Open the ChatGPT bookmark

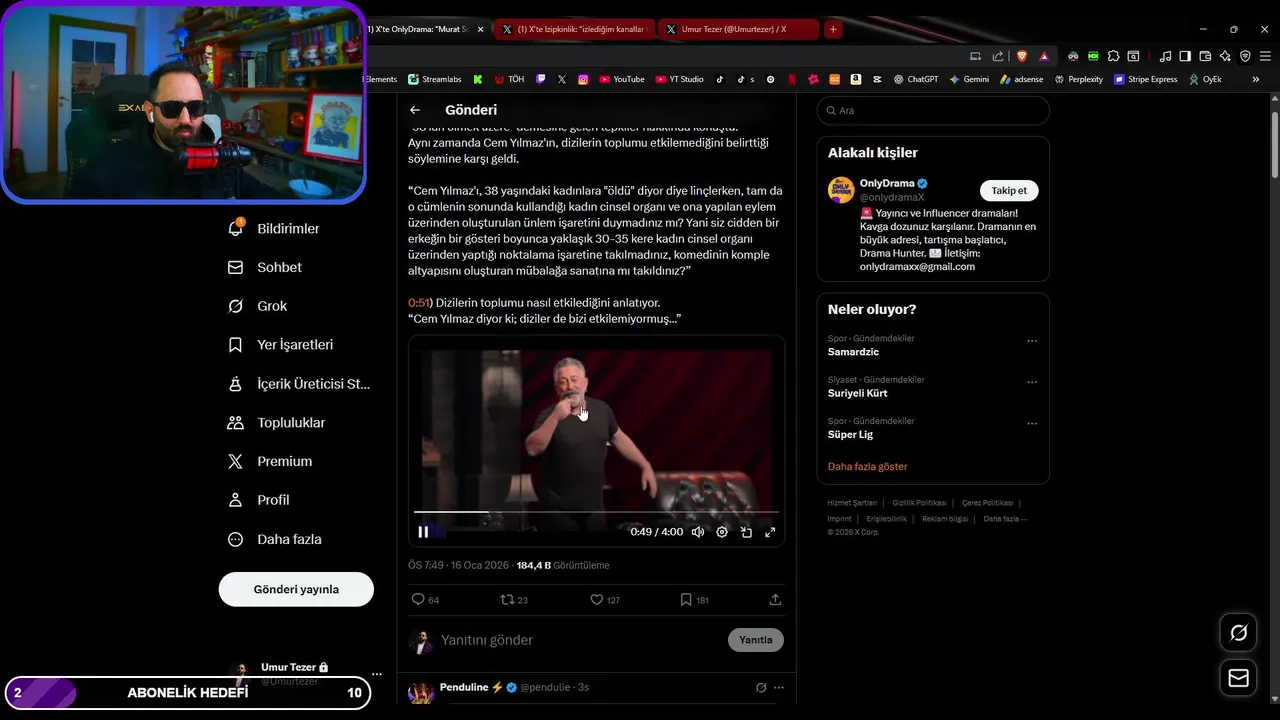916,79
